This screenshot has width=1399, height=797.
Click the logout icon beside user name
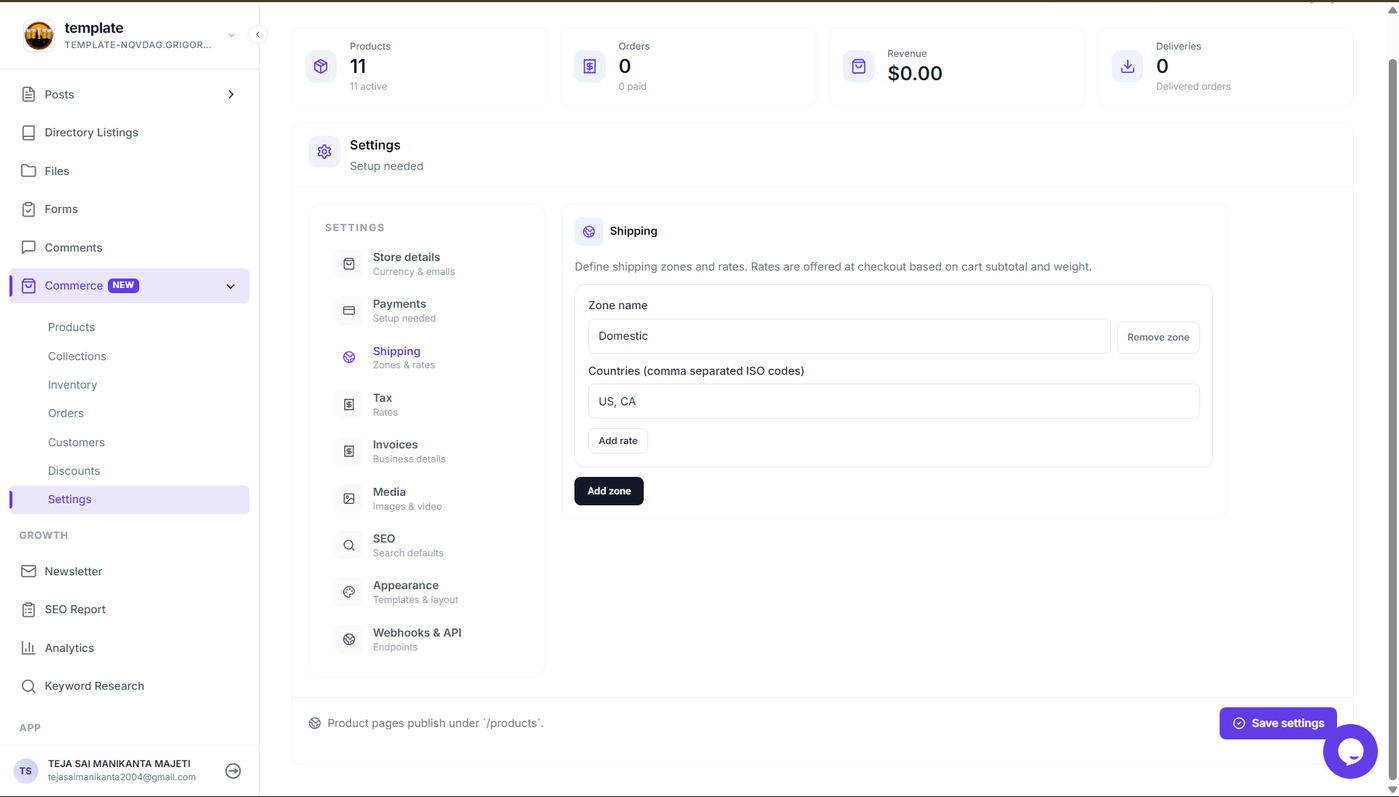(x=233, y=771)
